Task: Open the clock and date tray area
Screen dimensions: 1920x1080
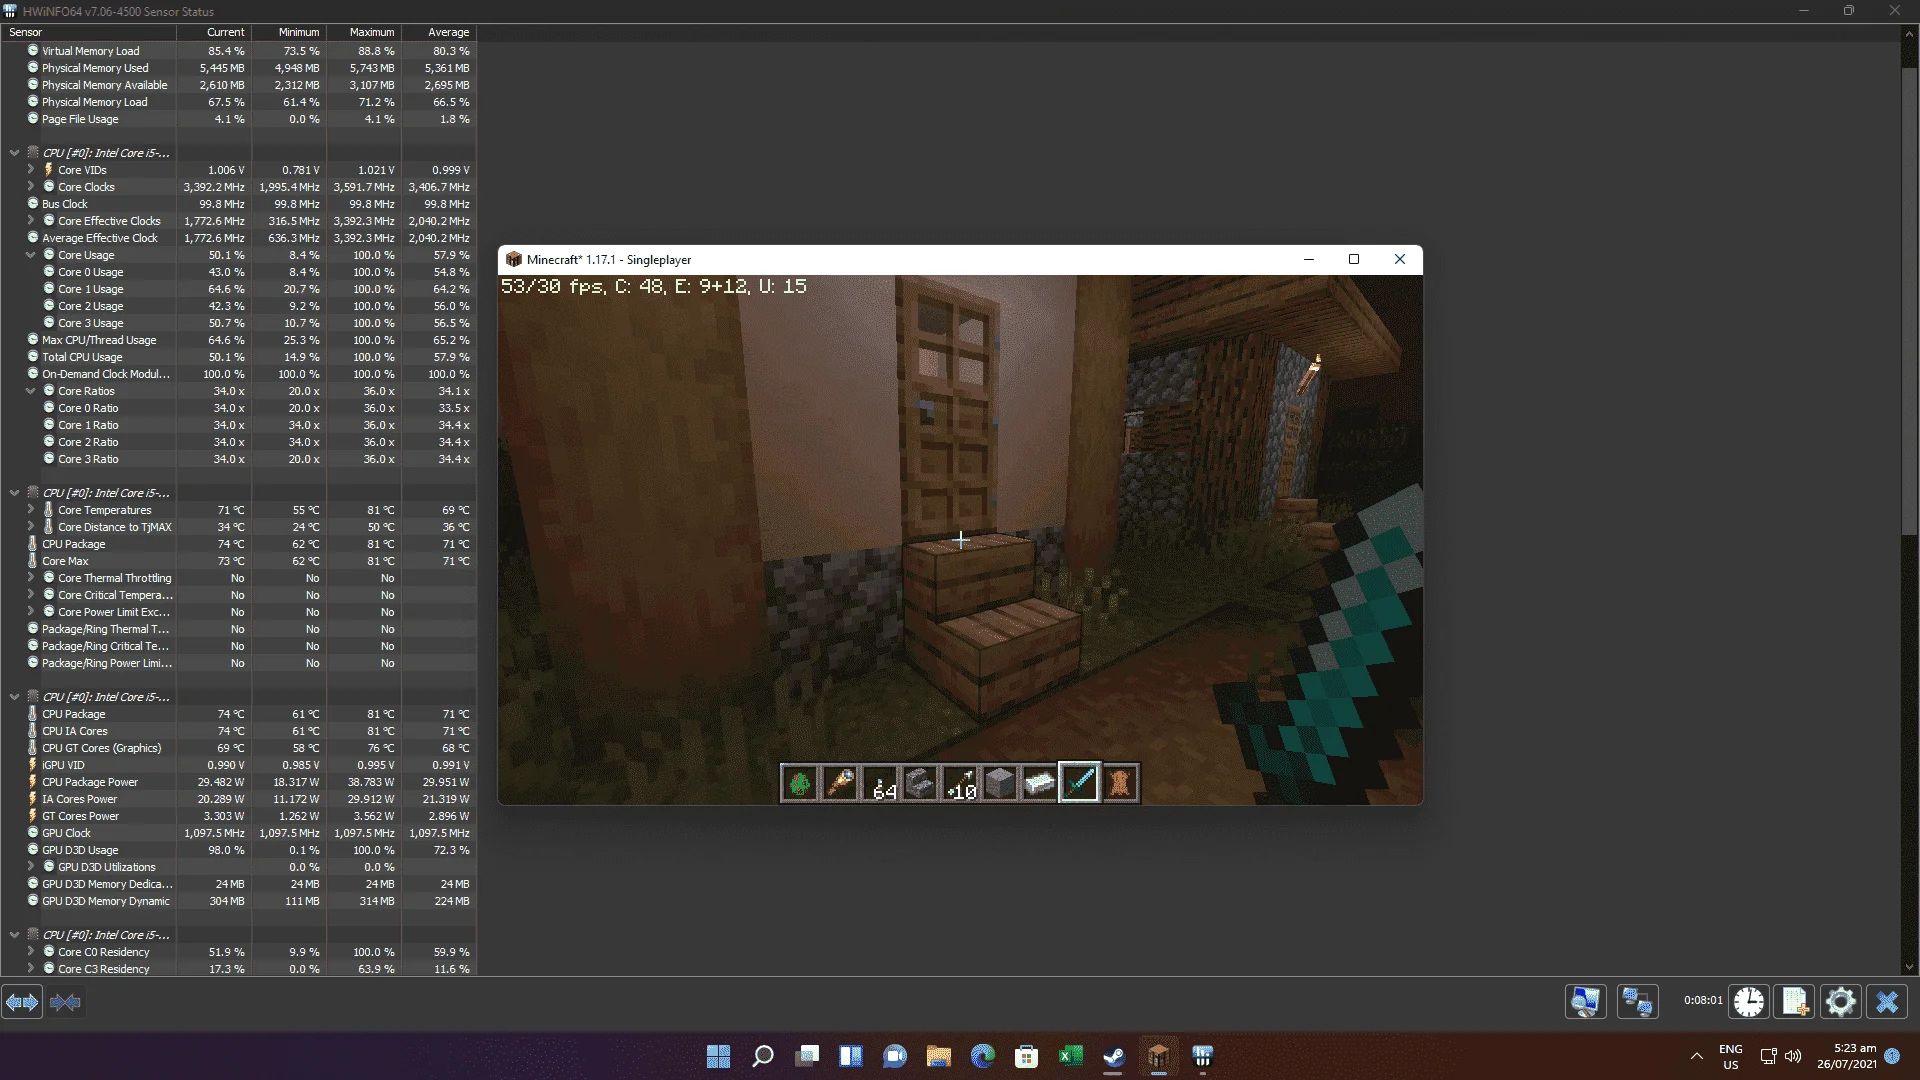Action: point(1847,1056)
